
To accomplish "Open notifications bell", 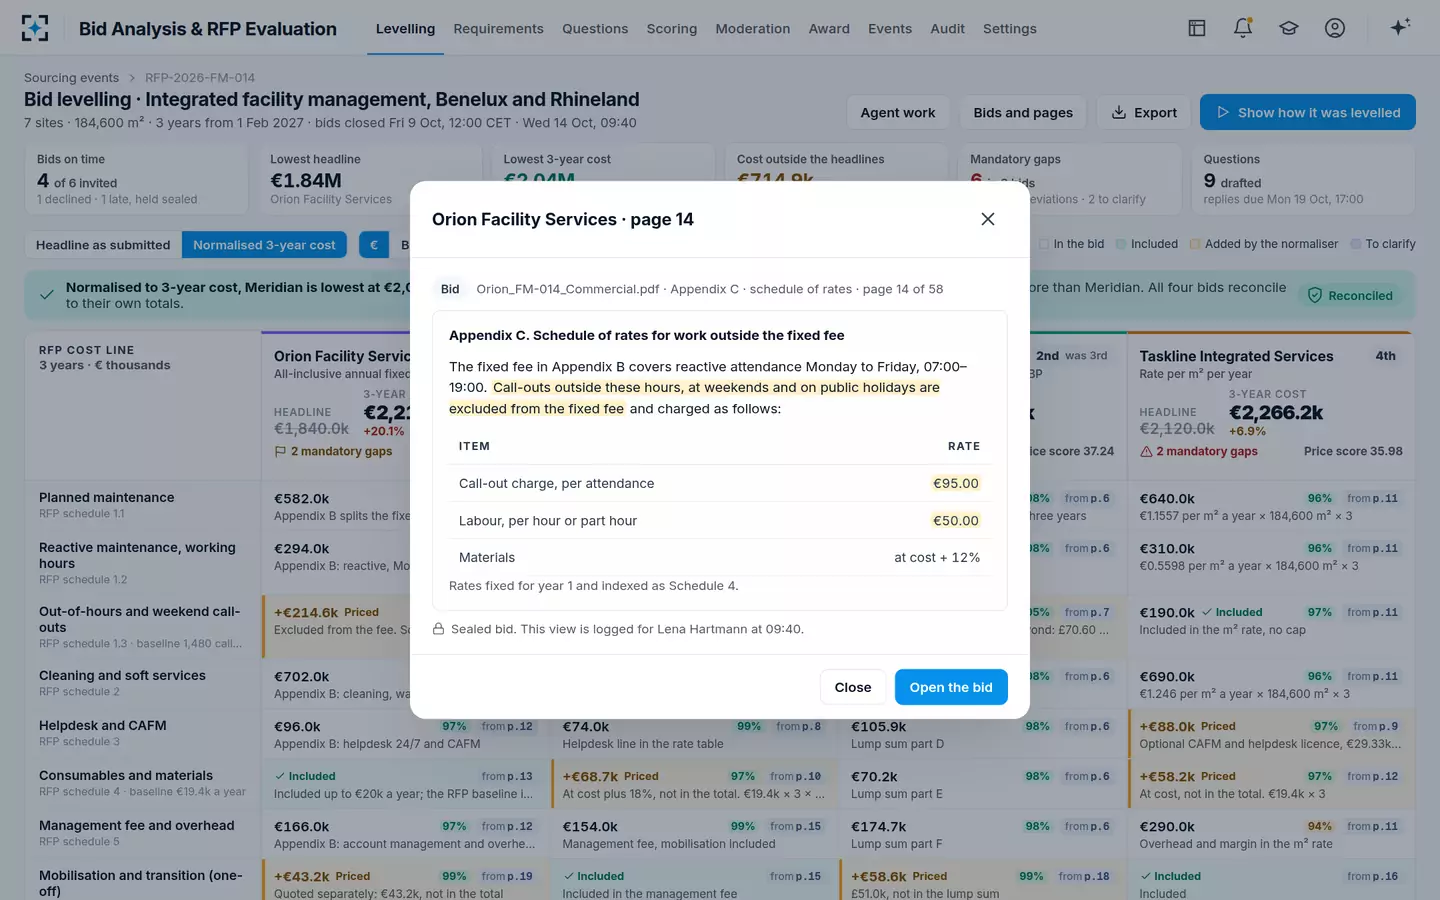I will point(1243,28).
